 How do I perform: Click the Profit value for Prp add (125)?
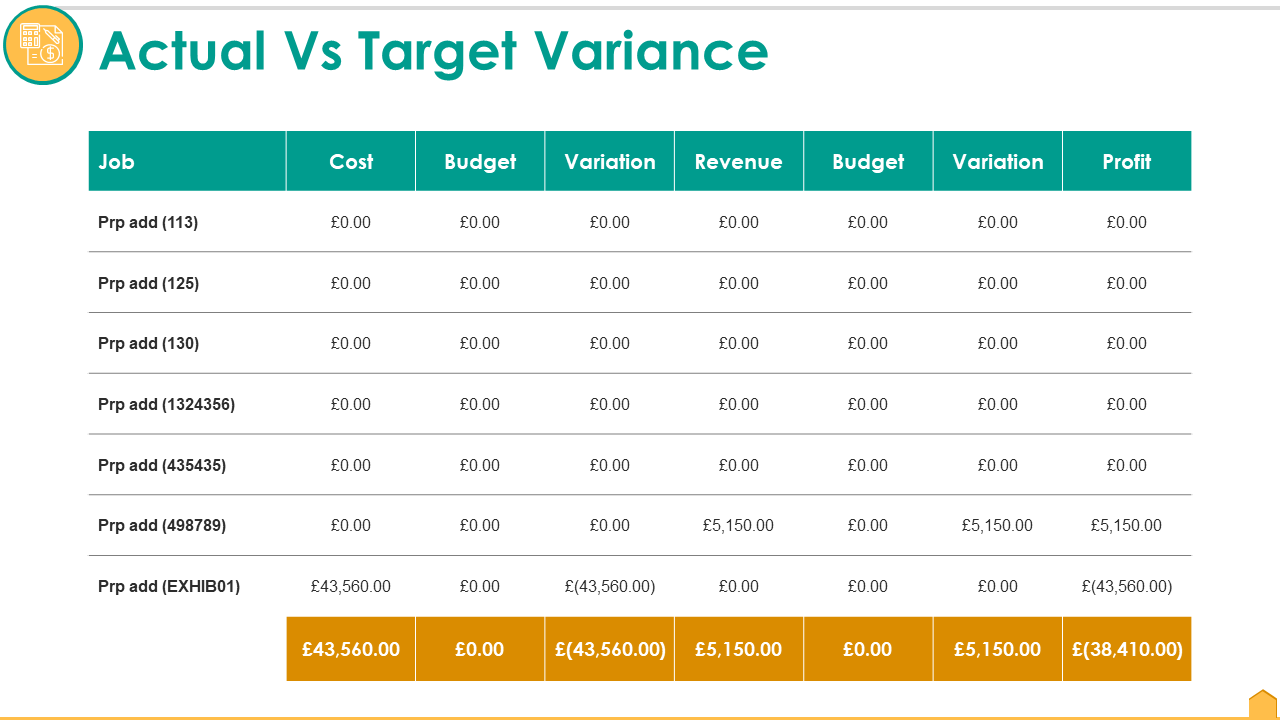click(1127, 283)
